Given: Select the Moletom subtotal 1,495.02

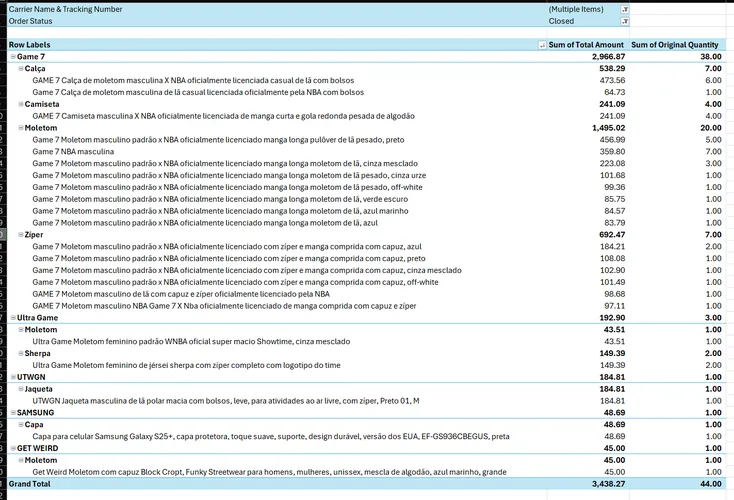Looking at the screenshot, I should [x=608, y=128].
